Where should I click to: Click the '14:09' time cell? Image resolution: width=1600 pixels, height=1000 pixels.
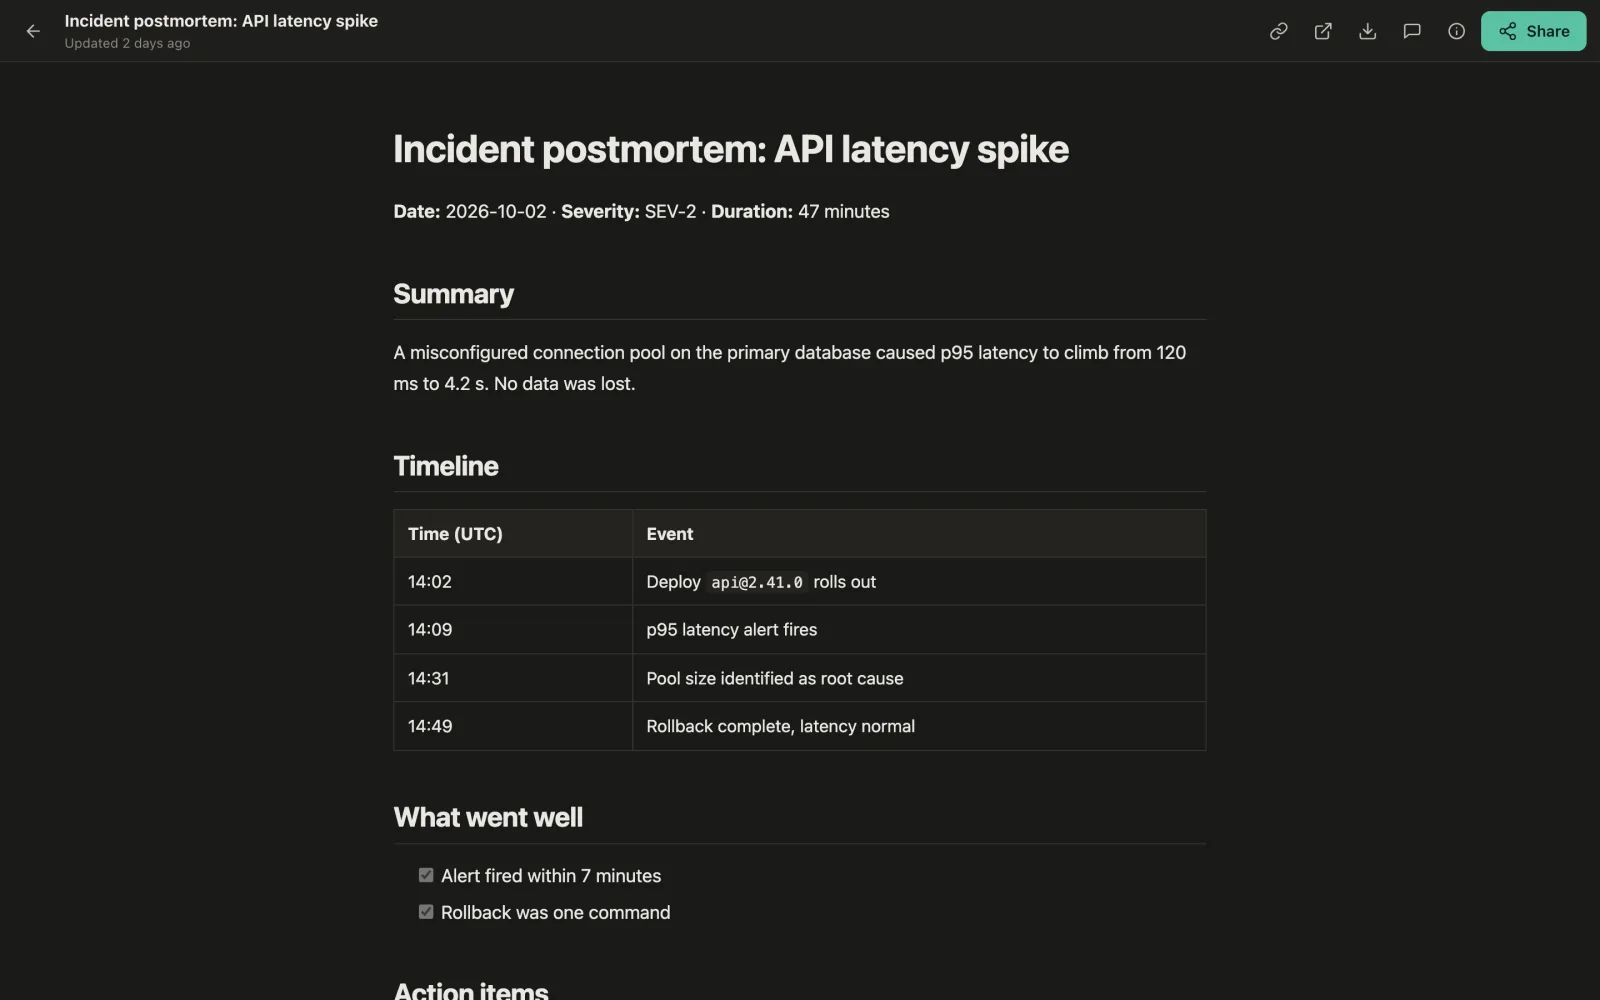513,630
